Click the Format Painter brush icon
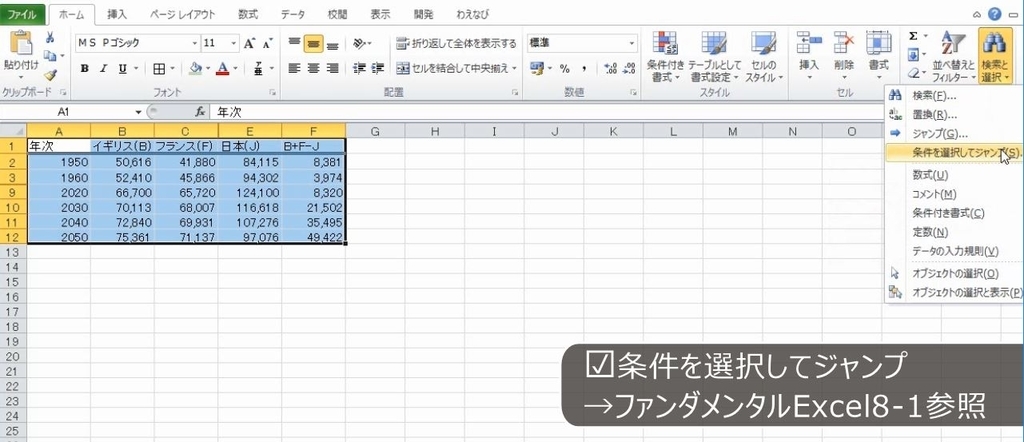 tap(50, 75)
